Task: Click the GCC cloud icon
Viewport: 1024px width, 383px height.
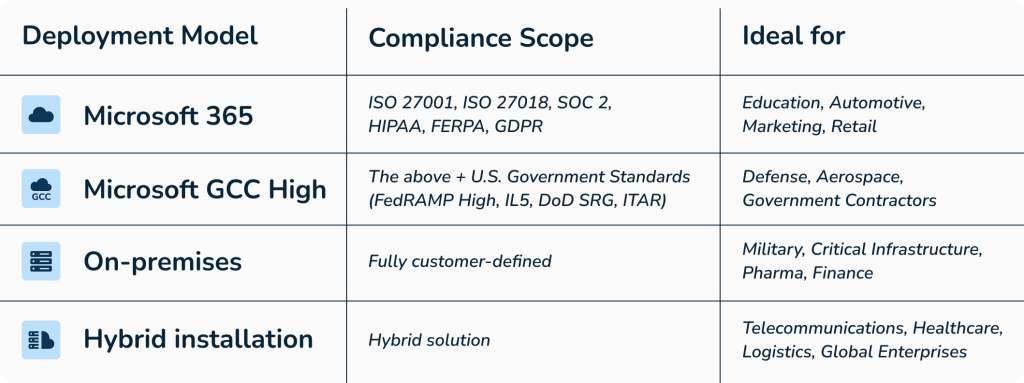Action: [x=41, y=189]
